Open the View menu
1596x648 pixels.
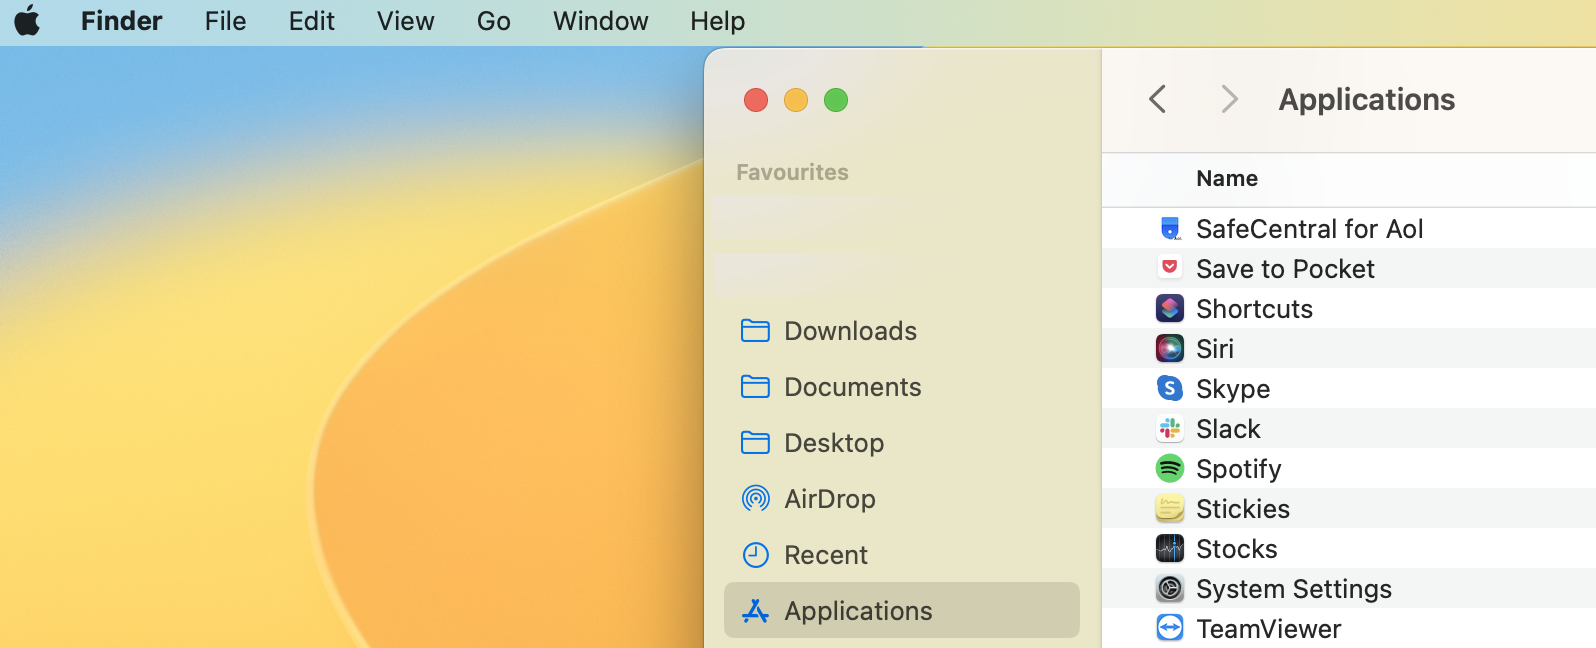(x=405, y=21)
